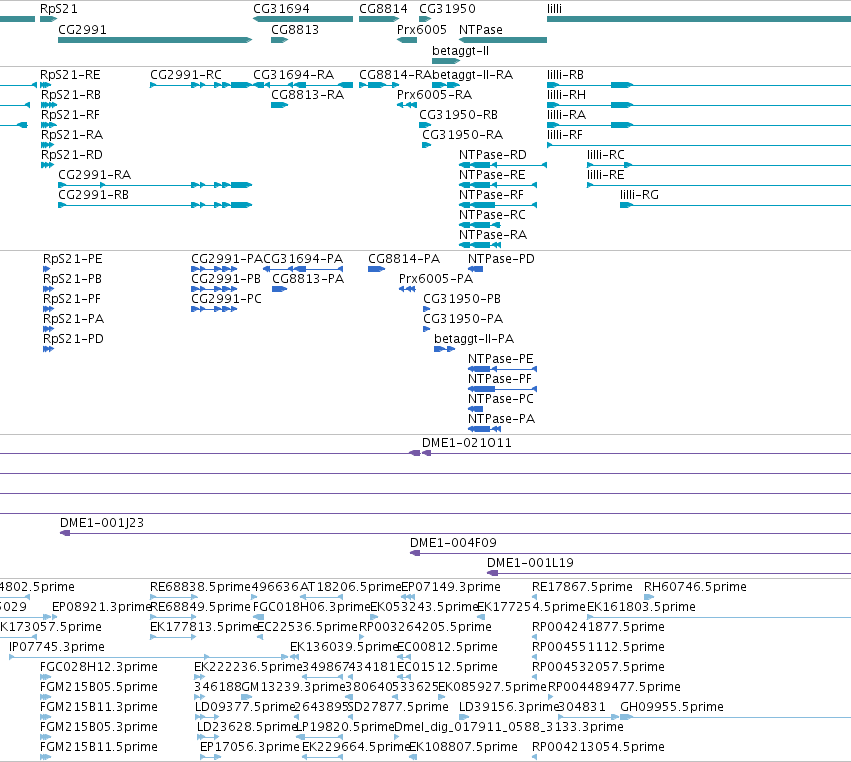The height and width of the screenshot is (762, 851).
Task: Select the CG2991 gene label
Action: [82, 29]
